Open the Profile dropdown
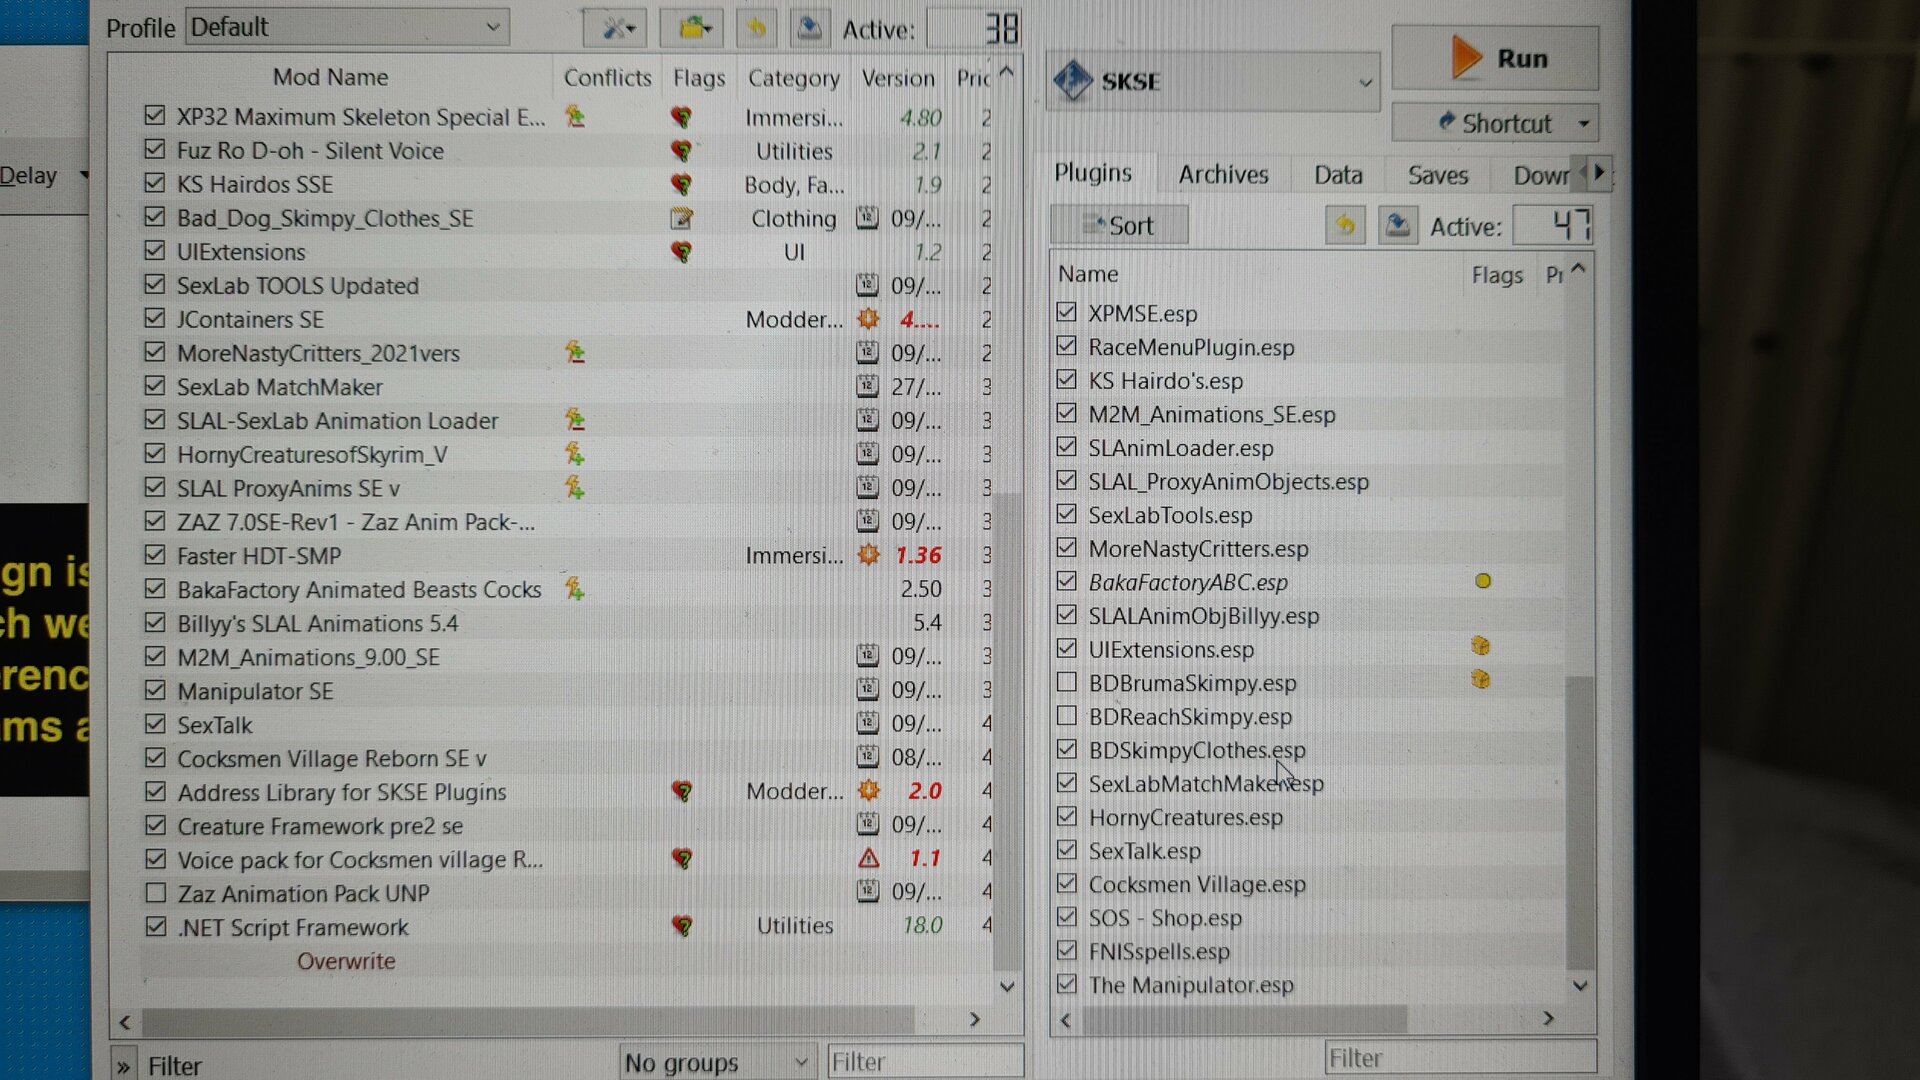 pos(348,27)
